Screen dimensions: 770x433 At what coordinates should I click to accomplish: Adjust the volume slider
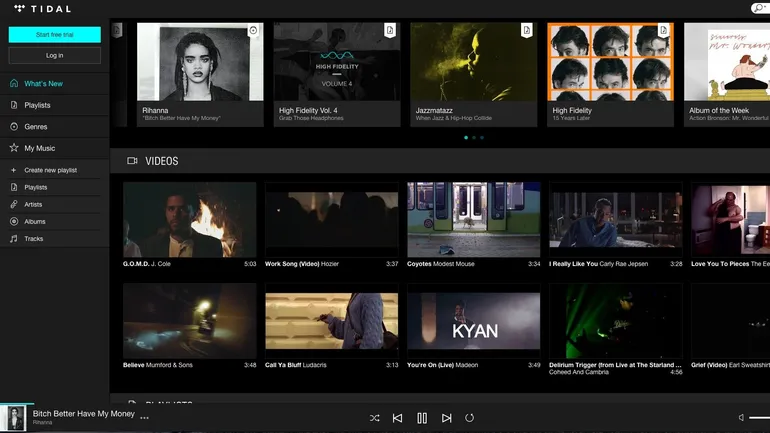point(758,417)
